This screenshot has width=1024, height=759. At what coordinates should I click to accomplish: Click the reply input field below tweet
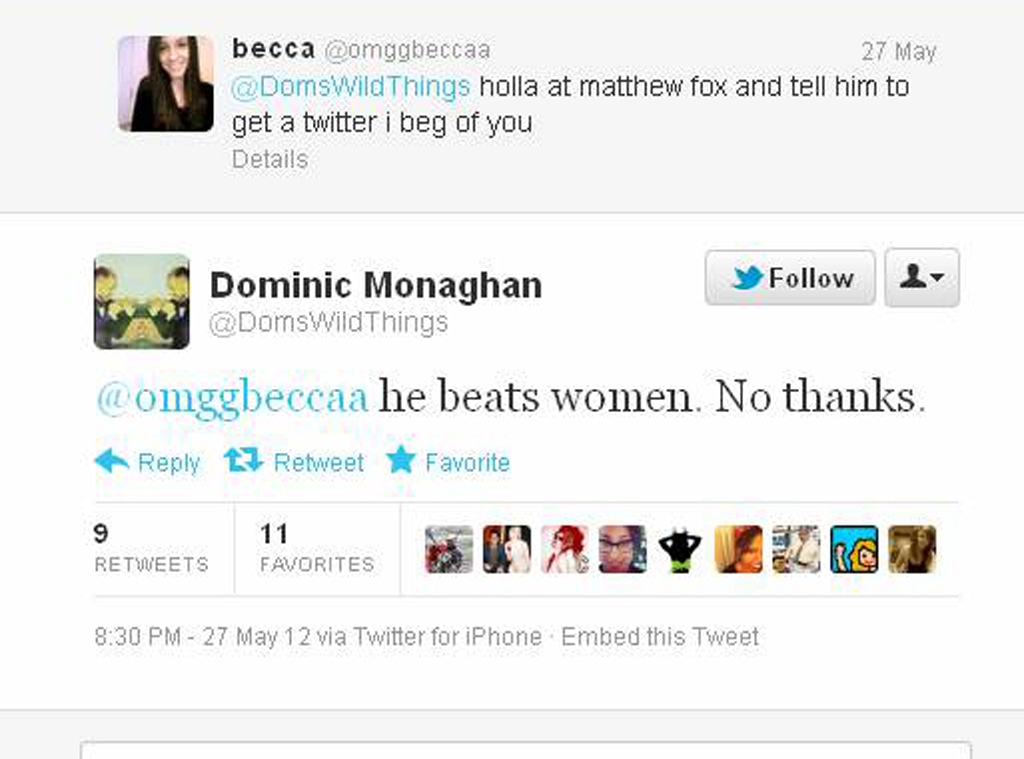[x=525, y=750]
